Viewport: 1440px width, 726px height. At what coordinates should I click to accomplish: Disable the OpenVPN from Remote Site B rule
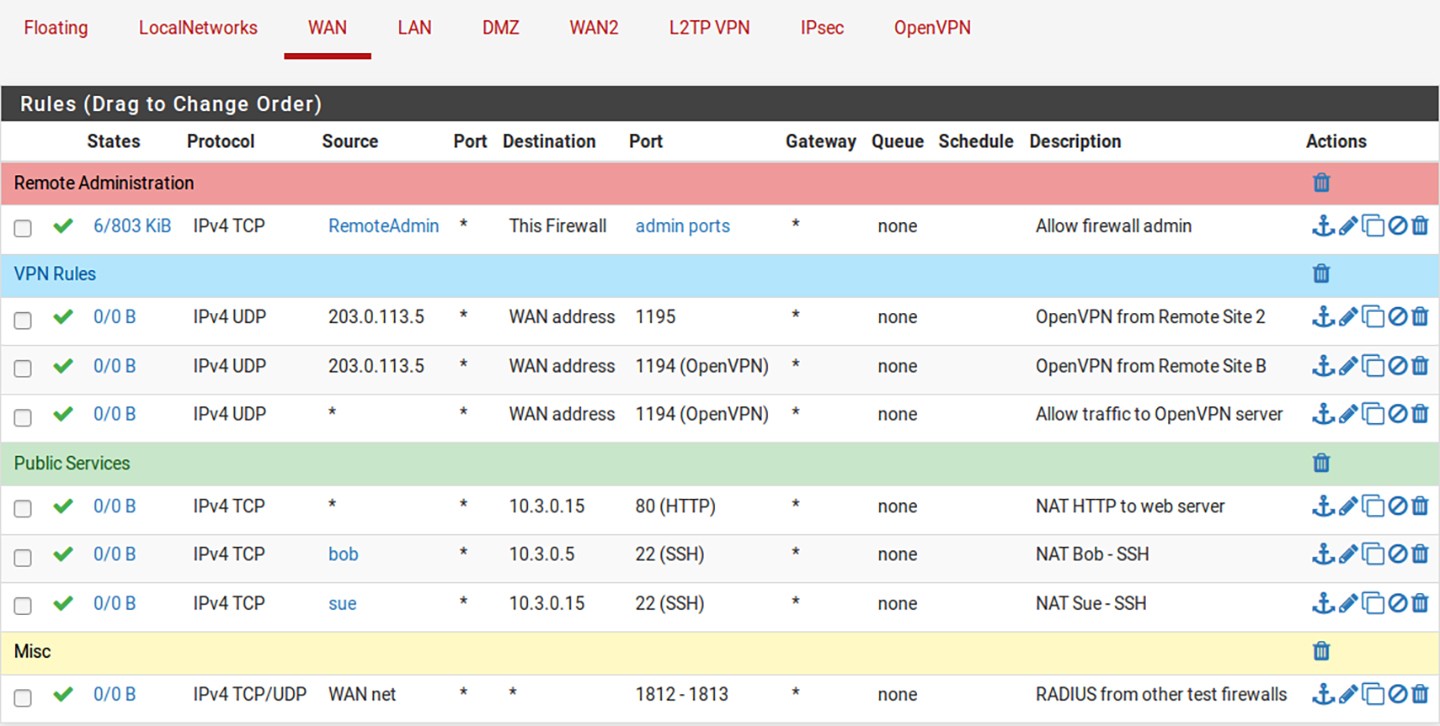point(1397,367)
